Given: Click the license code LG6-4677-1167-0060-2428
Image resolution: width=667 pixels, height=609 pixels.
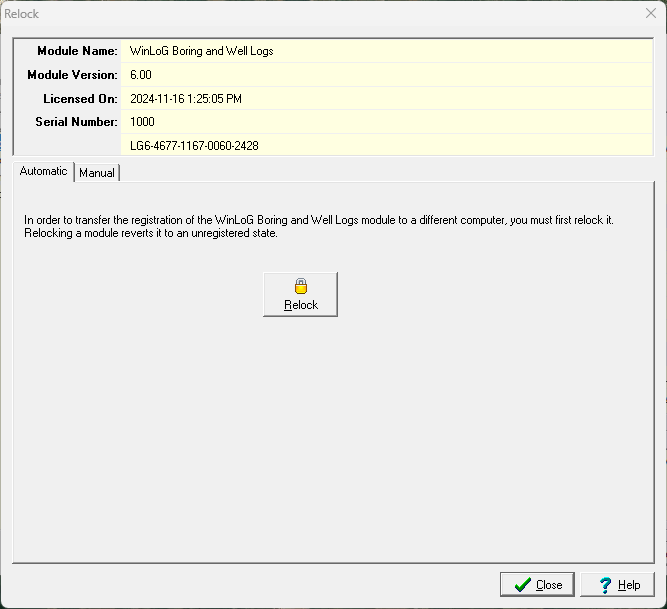Looking at the screenshot, I should [194, 146].
